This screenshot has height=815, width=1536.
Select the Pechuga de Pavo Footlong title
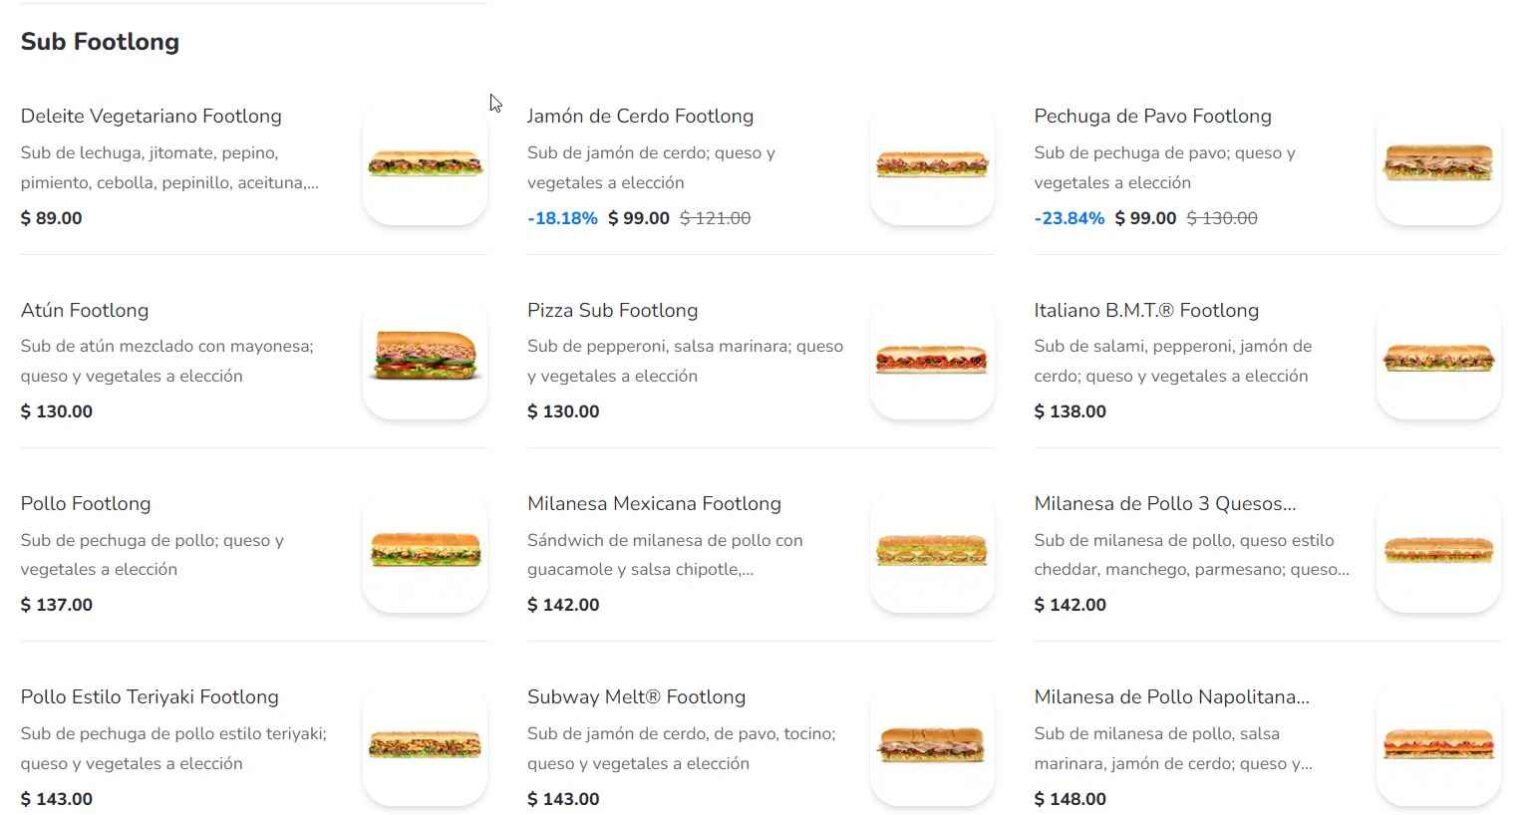click(1152, 116)
